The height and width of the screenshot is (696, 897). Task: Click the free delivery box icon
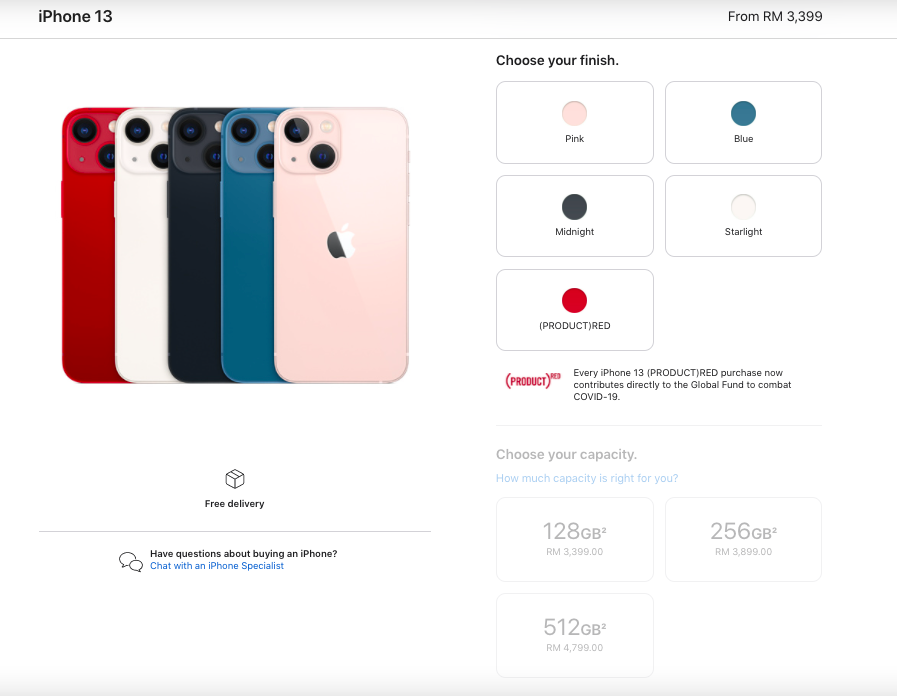[235, 479]
